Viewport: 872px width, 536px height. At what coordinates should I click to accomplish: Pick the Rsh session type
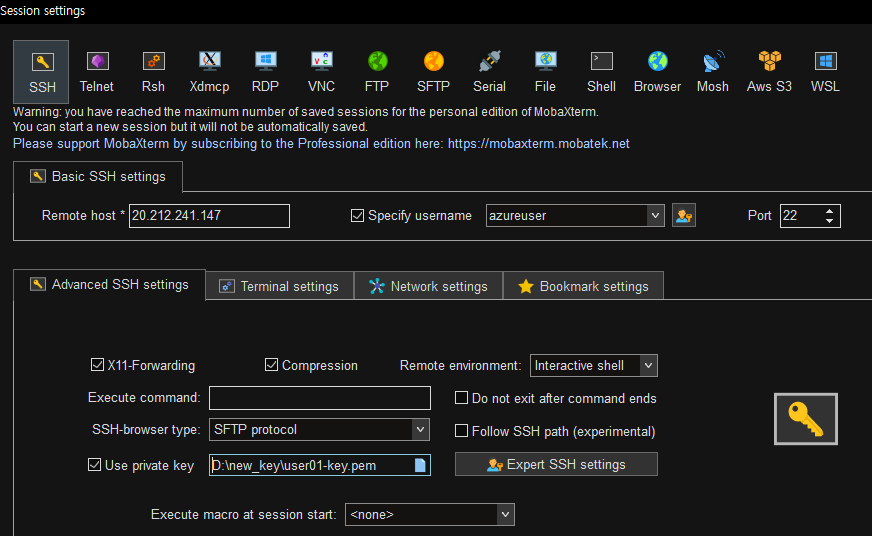(x=153, y=72)
